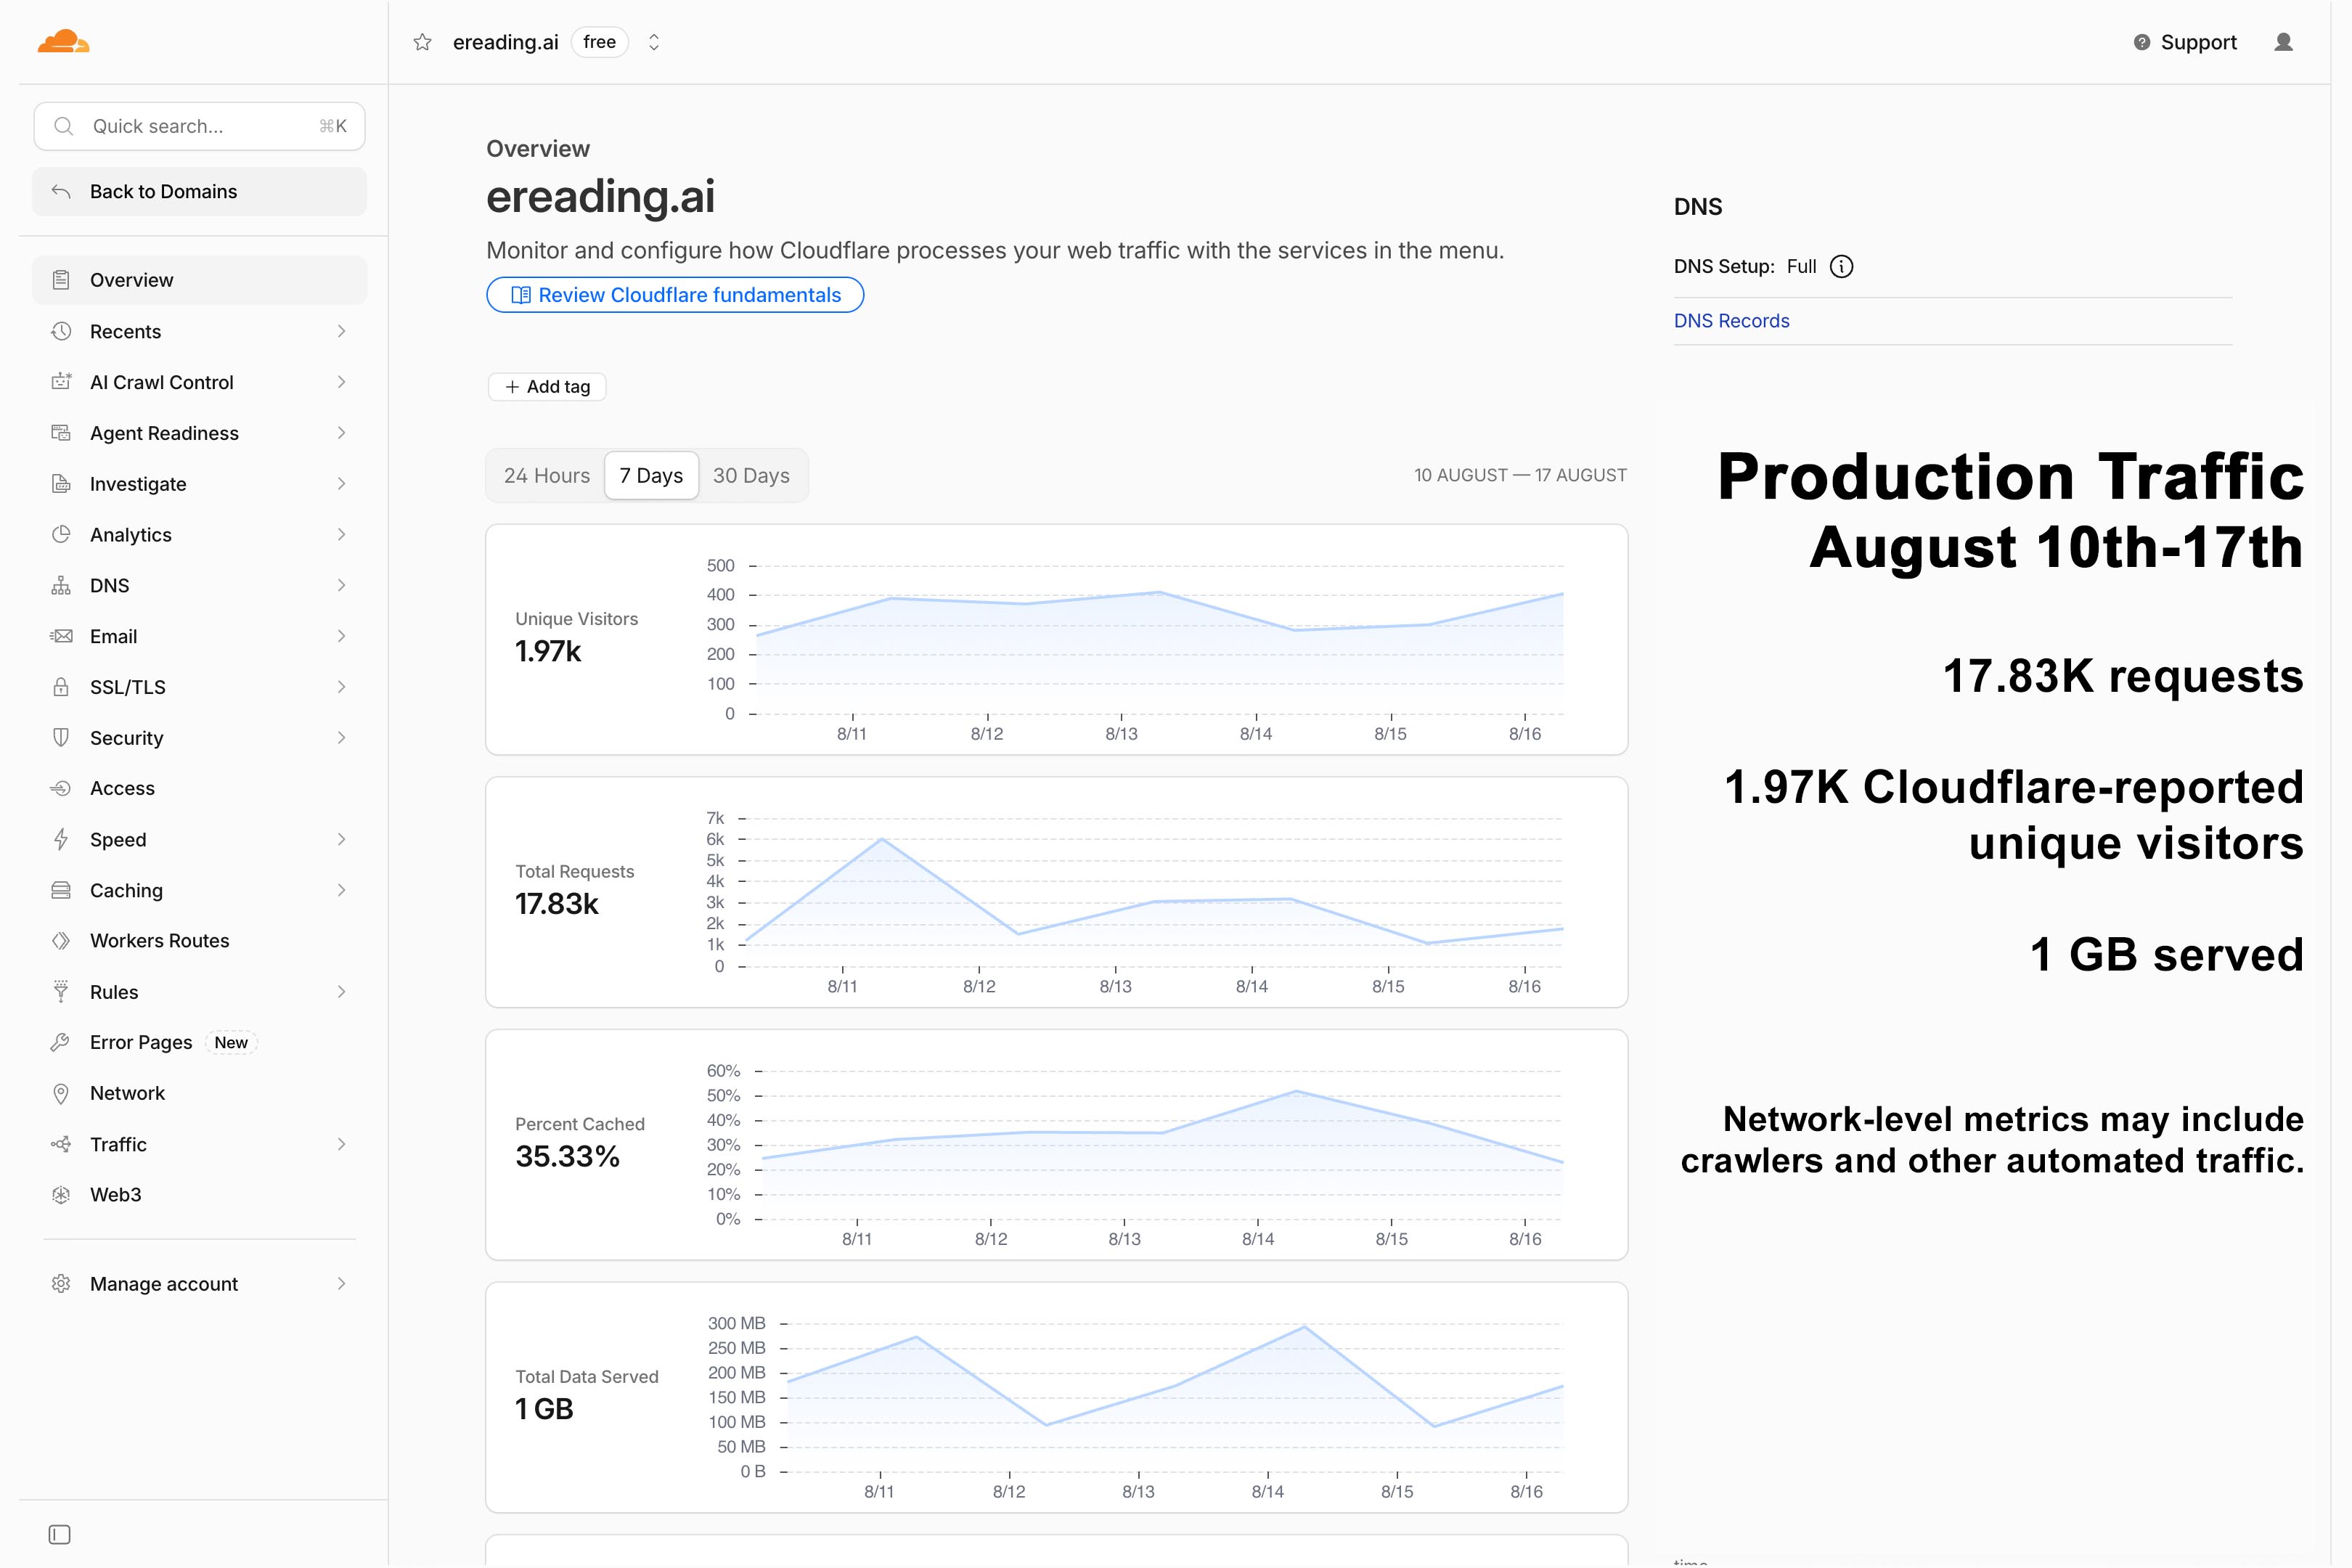Click the Manage account gear icon
The width and height of the screenshot is (2352, 1568).
click(x=61, y=1284)
